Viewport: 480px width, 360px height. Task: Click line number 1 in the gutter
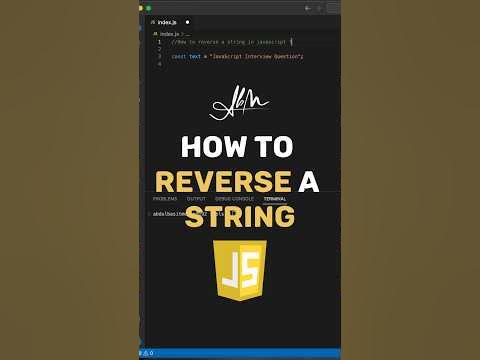[x=159, y=42]
